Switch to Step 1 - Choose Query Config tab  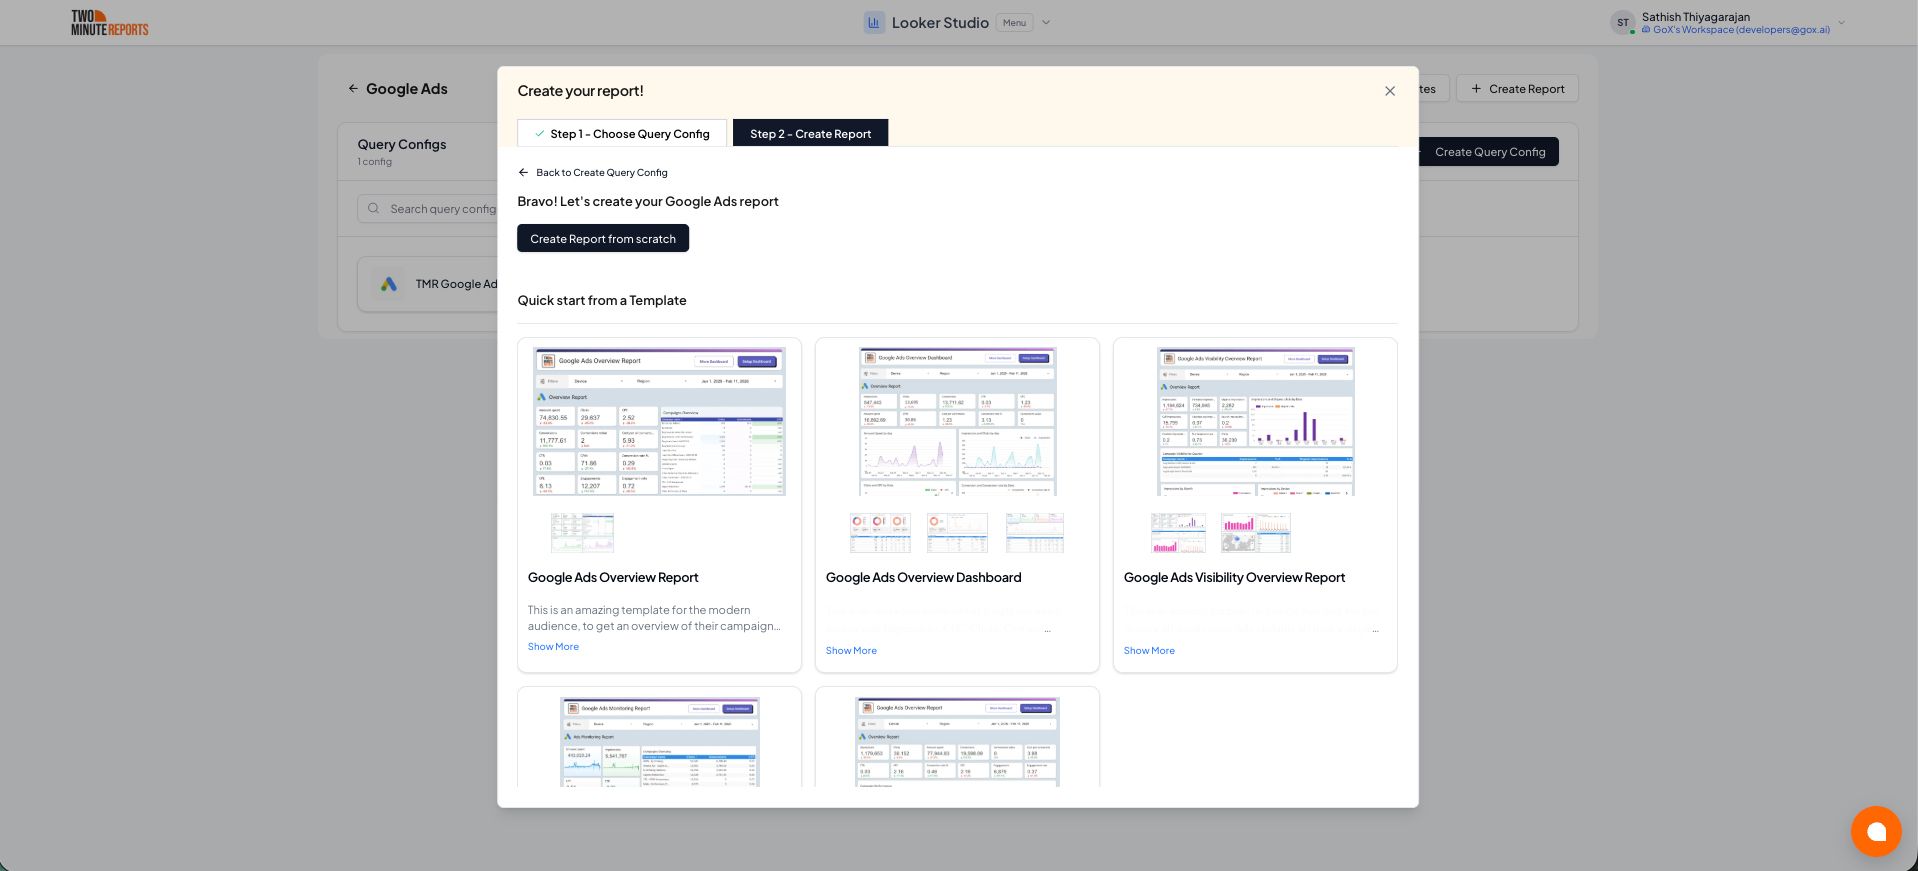622,133
